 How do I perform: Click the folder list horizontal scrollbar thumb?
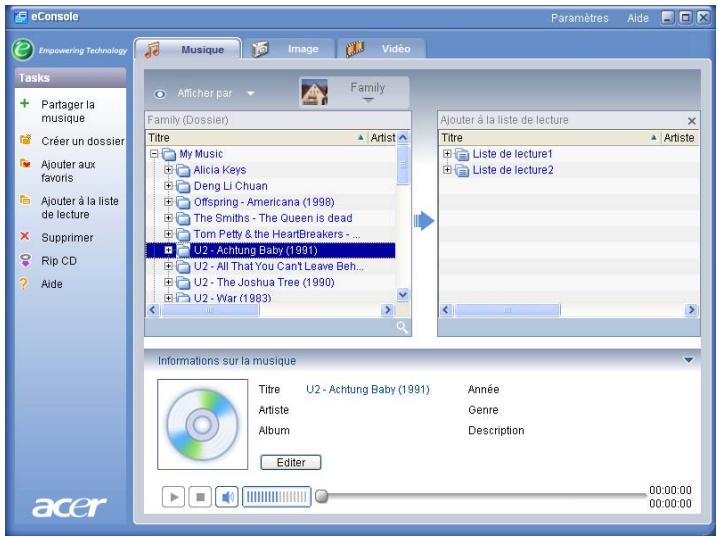pyautogui.click(x=210, y=310)
